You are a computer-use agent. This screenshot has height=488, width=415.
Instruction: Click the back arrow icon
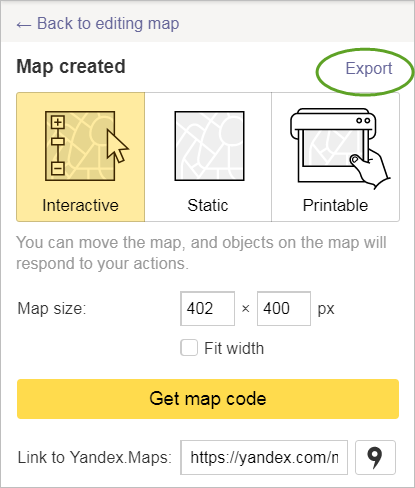pyautogui.click(x=24, y=25)
